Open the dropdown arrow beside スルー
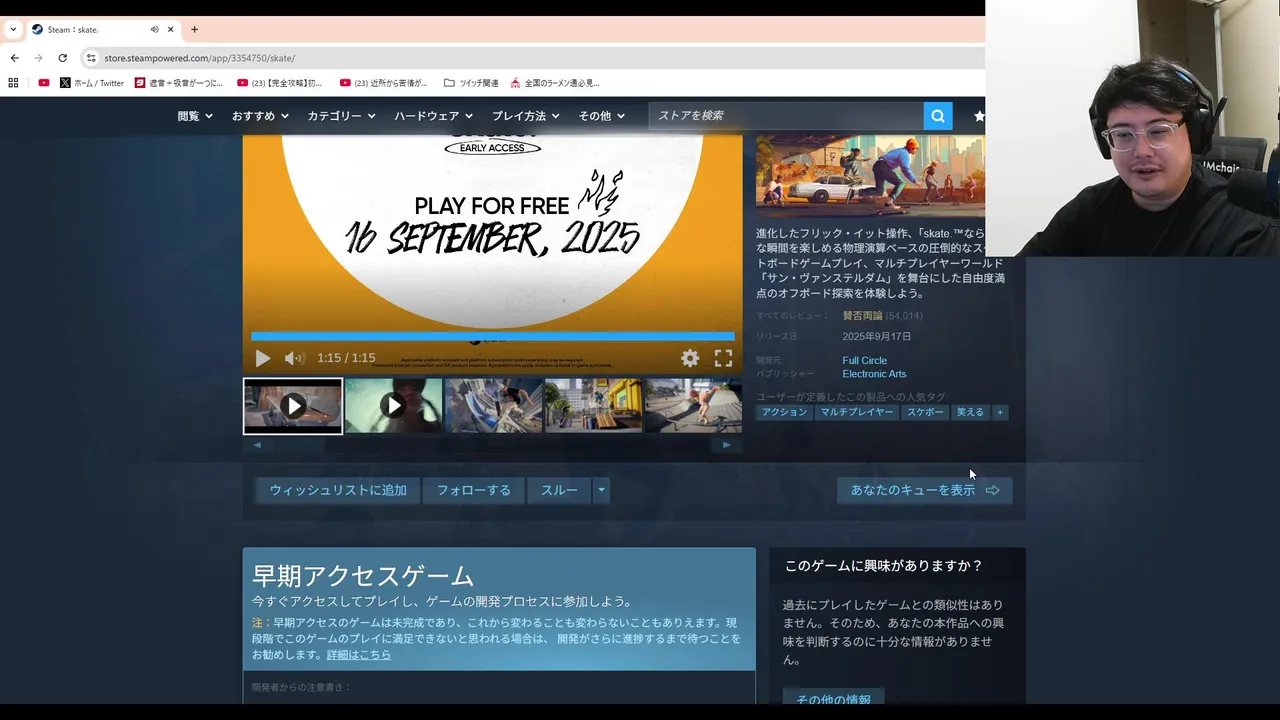Screen dimensions: 1280x720 coord(601,490)
